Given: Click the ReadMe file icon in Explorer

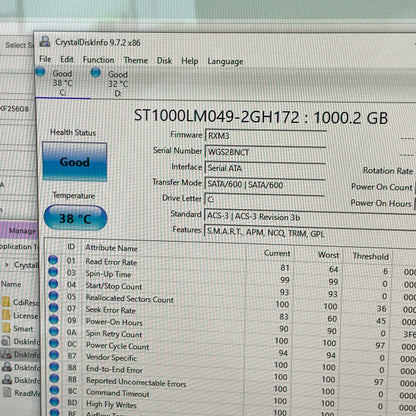Looking at the screenshot, I should coord(7,392).
